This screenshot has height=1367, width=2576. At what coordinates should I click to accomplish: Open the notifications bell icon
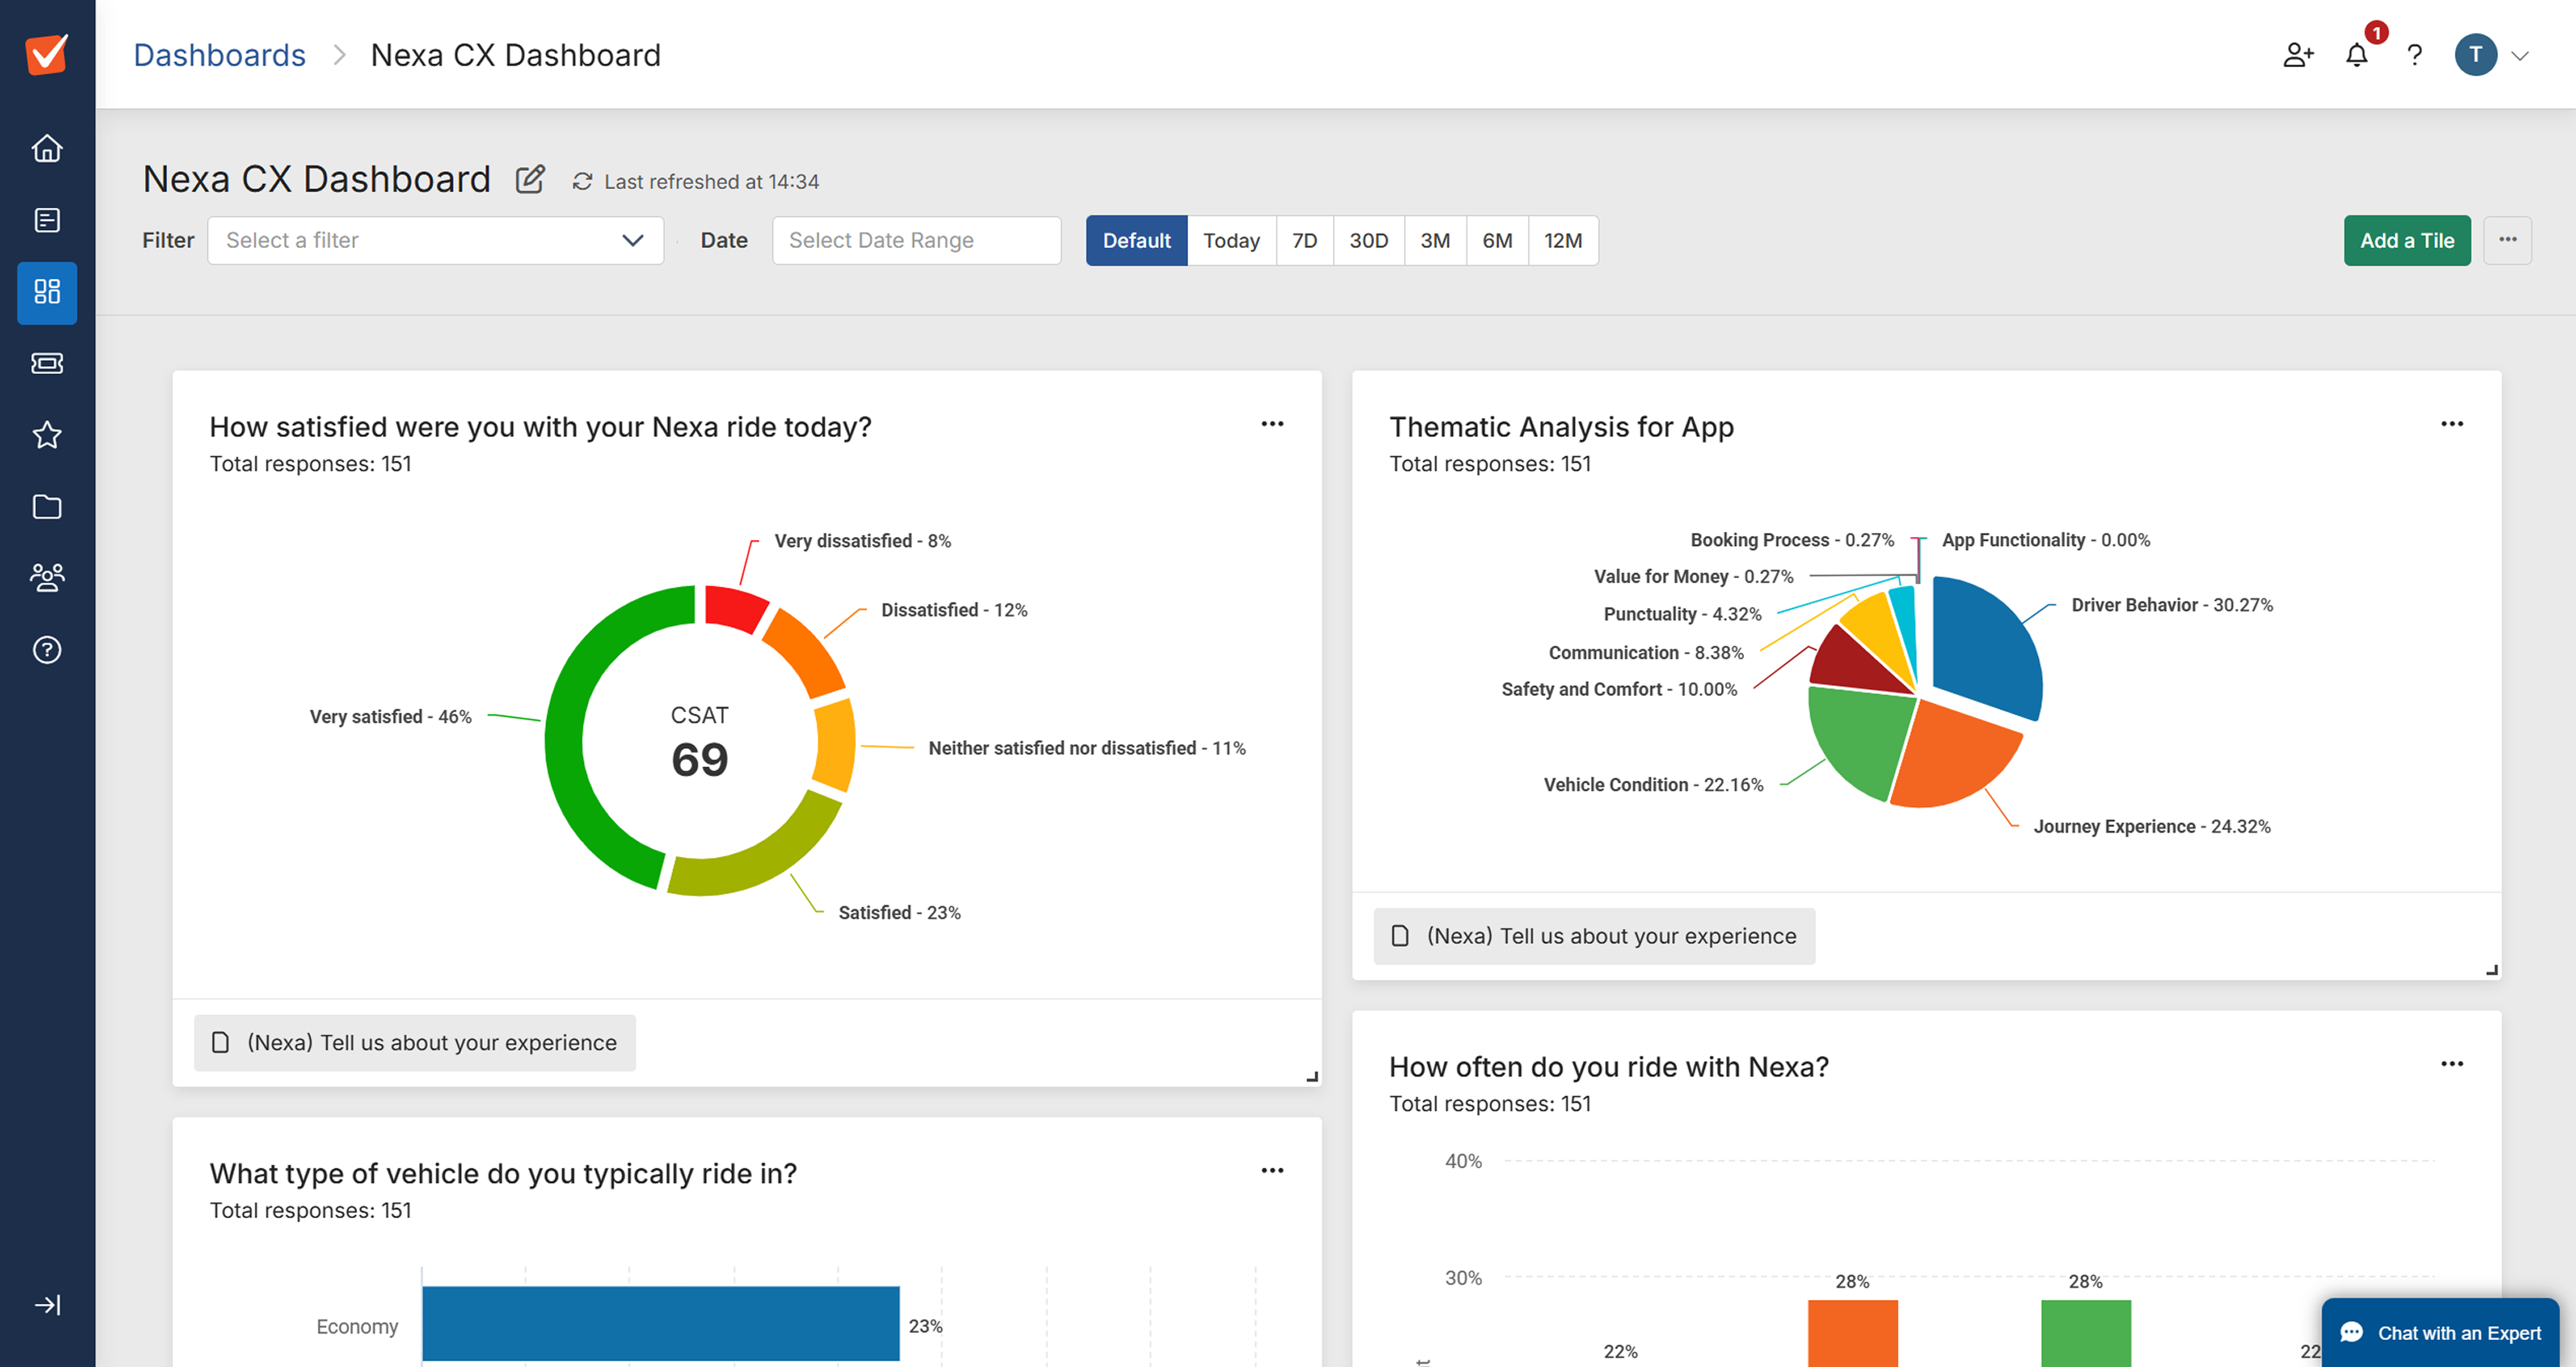(2356, 56)
